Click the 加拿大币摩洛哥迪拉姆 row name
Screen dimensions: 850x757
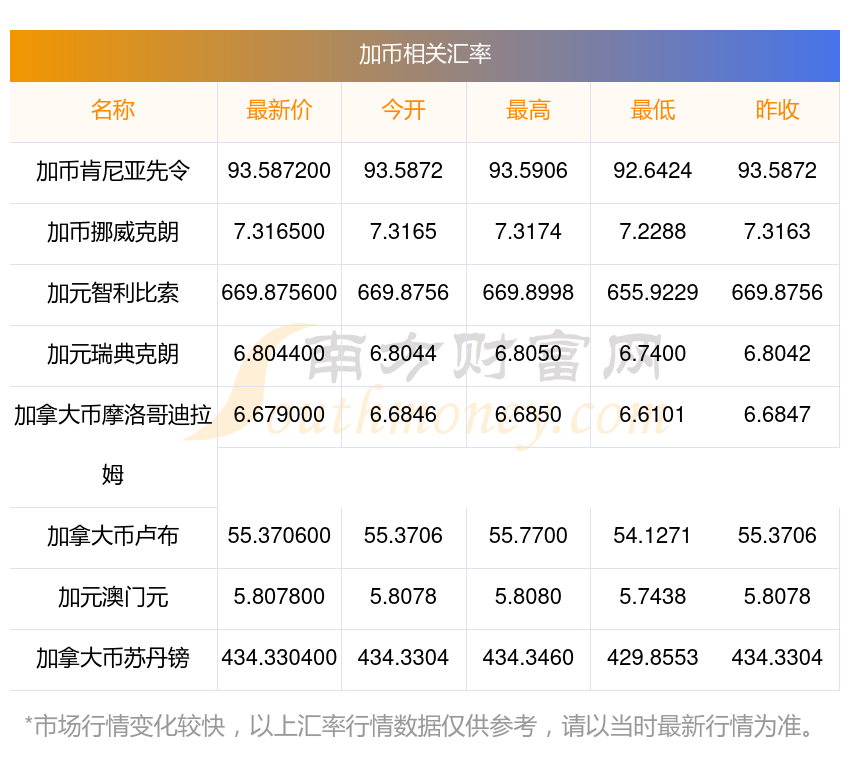click(113, 443)
